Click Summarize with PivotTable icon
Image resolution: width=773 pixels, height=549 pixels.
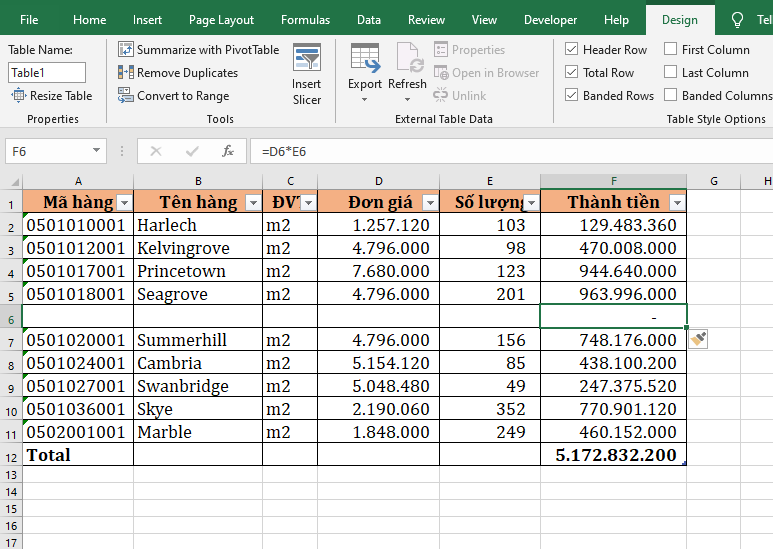tap(126, 49)
